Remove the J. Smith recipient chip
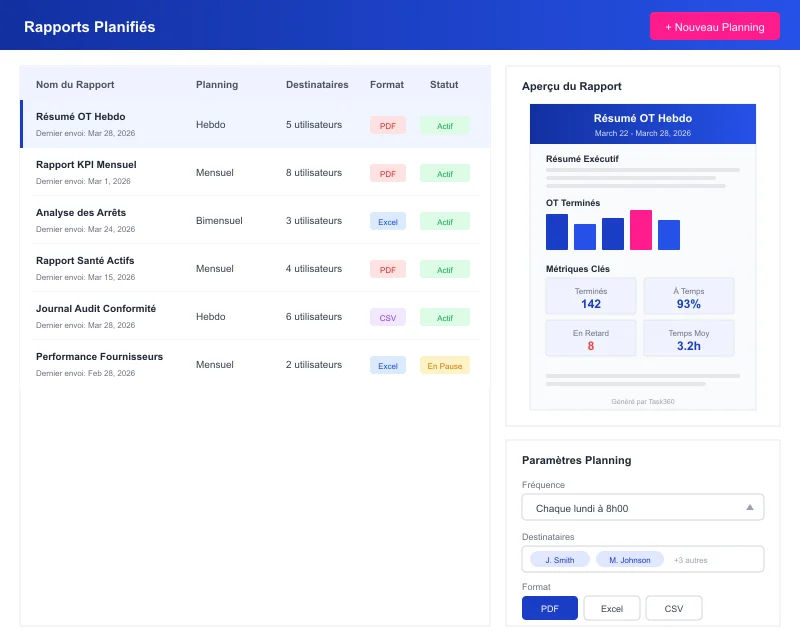 [558, 559]
